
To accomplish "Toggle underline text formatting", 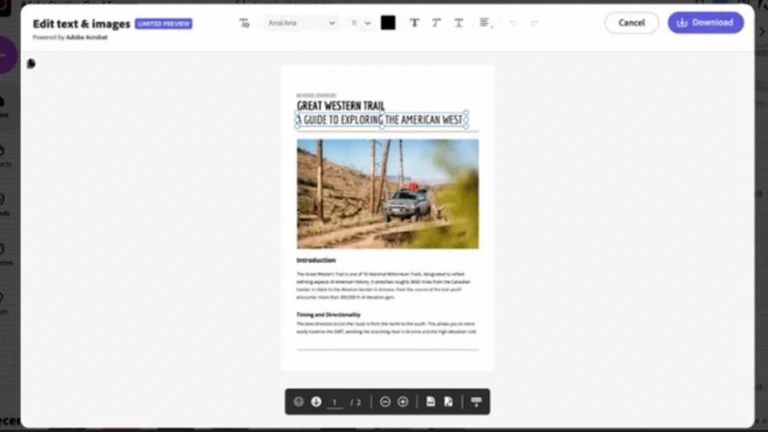I will (458, 23).
